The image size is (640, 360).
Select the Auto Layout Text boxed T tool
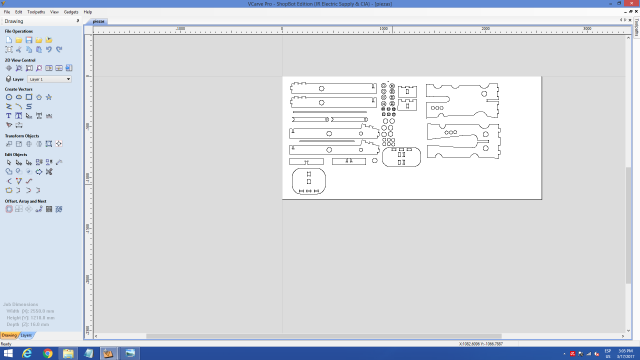19,116
